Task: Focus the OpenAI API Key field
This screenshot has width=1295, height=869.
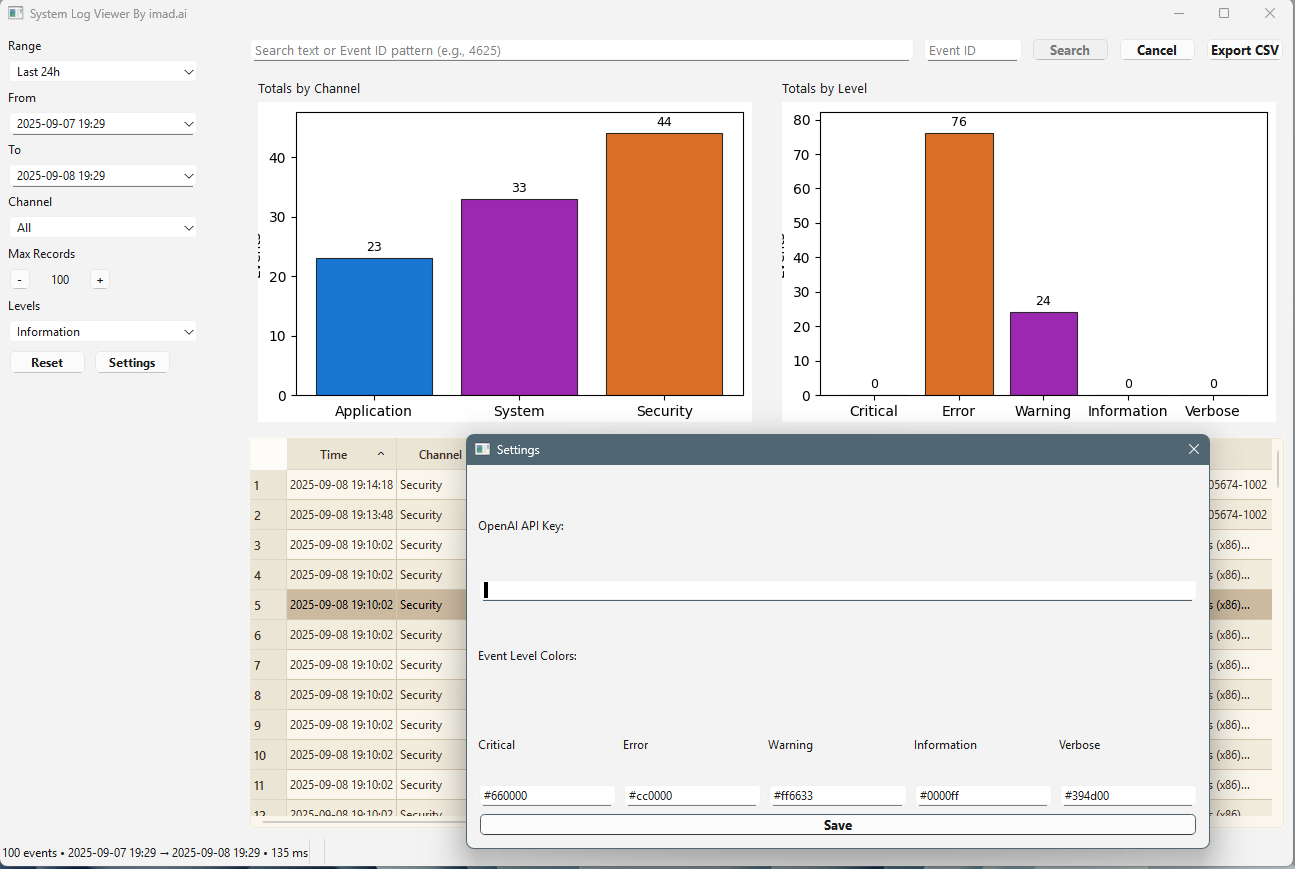Action: coord(837,591)
